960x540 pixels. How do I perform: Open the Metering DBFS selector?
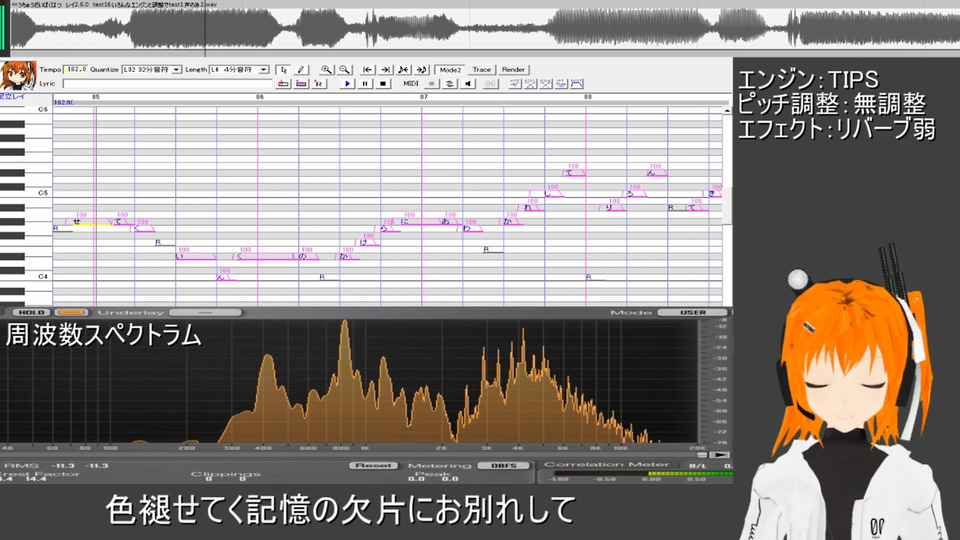[503, 465]
